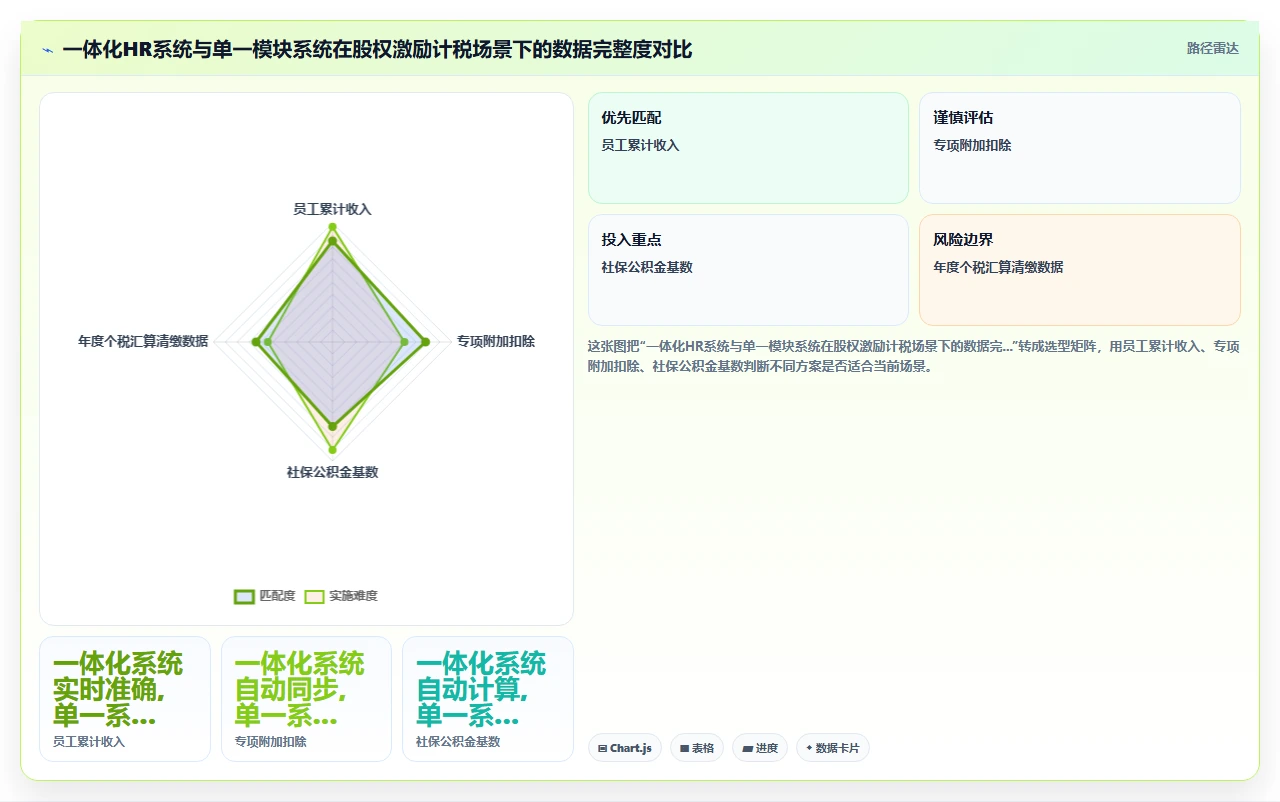
Task: Click the radar axis label 专项附加扣除
Action: (x=496, y=341)
